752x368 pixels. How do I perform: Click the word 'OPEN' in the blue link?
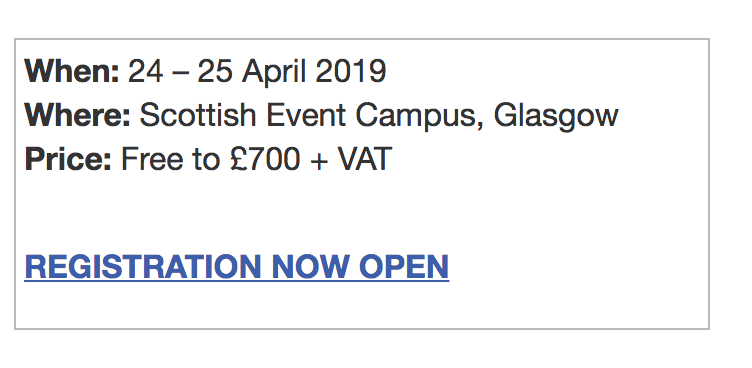pos(404,267)
